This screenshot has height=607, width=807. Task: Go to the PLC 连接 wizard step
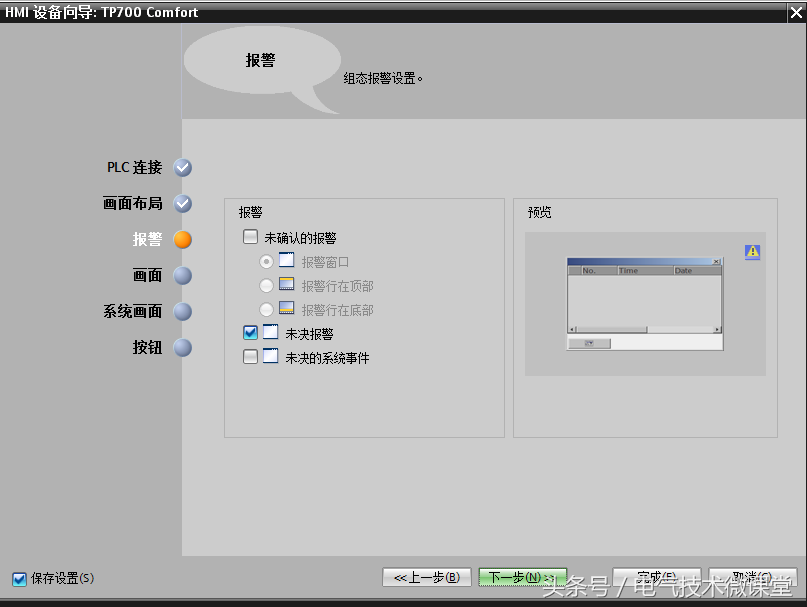pos(134,168)
